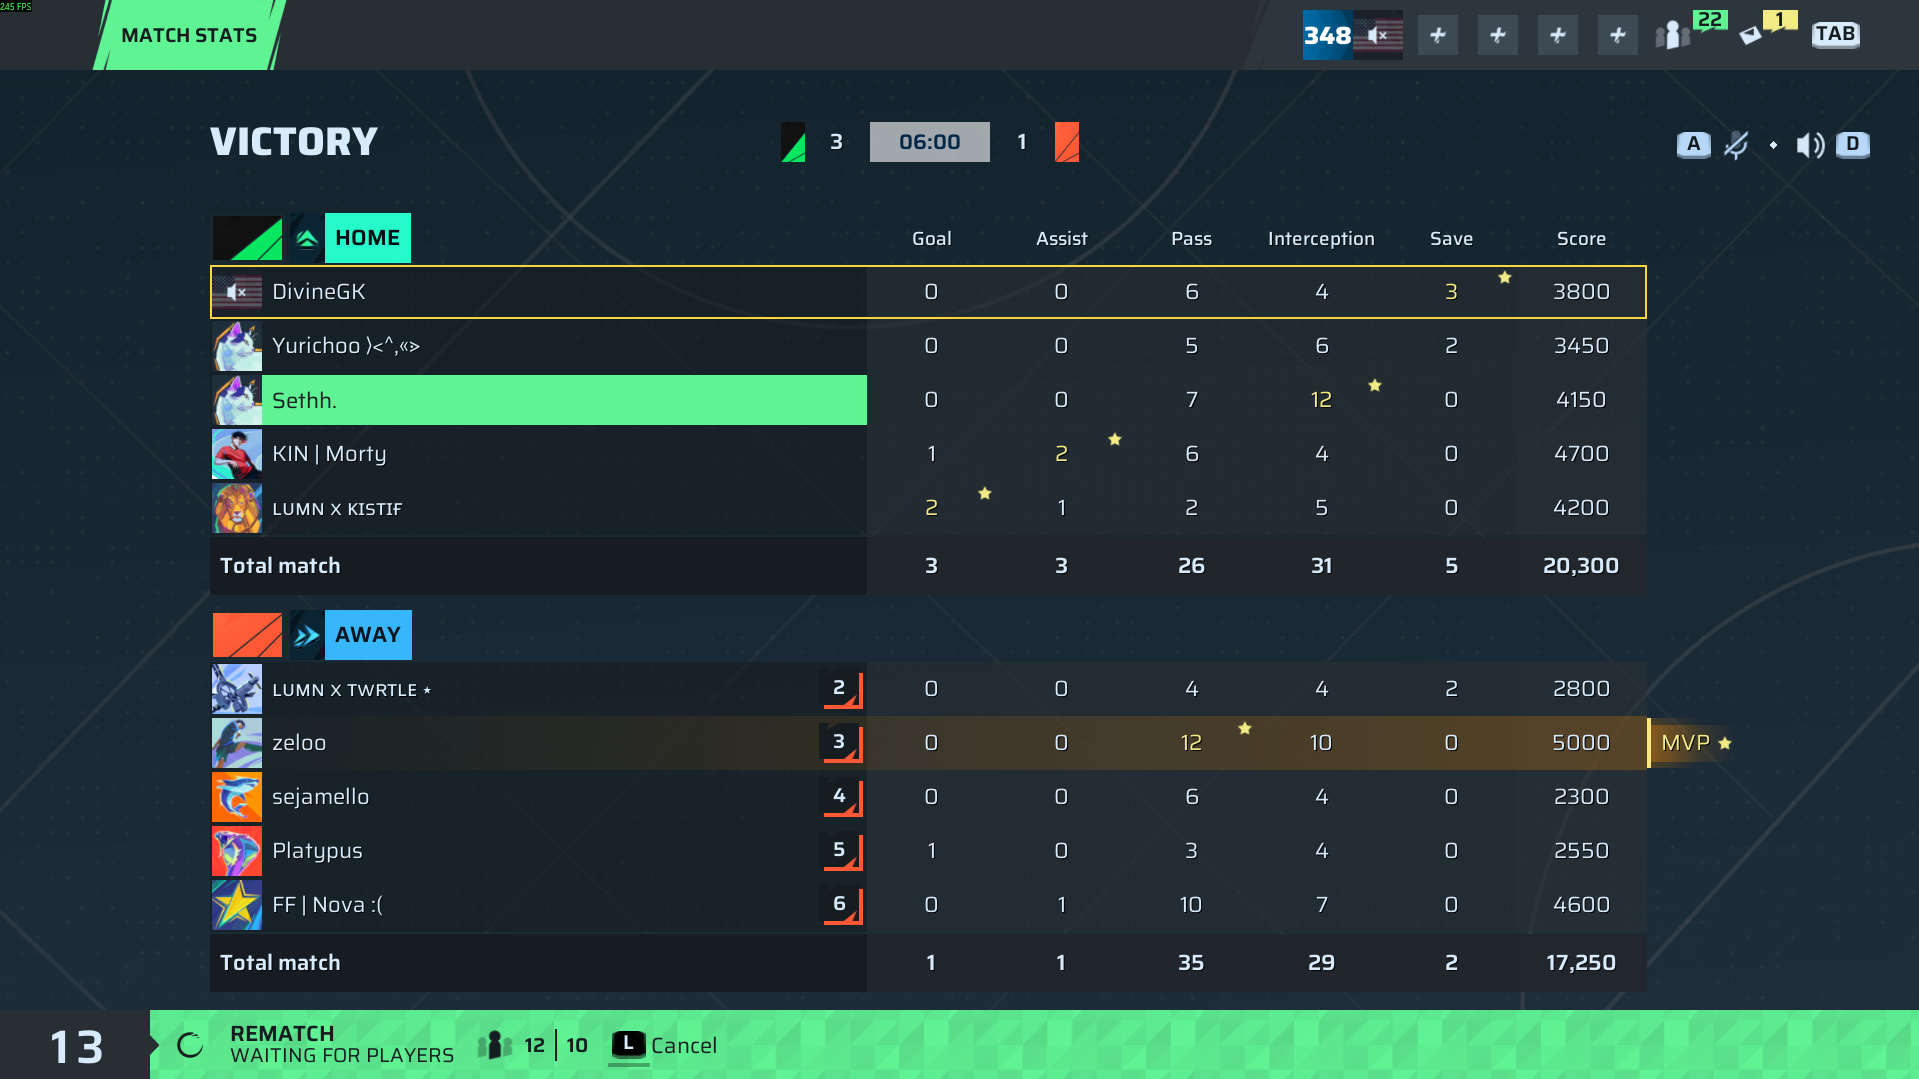Click the D key audio prompt
This screenshot has width=1919, height=1079.
pos(1853,144)
